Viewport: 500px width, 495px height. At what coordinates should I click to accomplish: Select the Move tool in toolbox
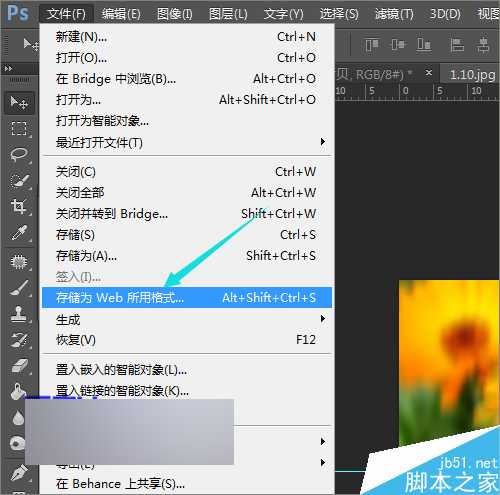(19, 103)
